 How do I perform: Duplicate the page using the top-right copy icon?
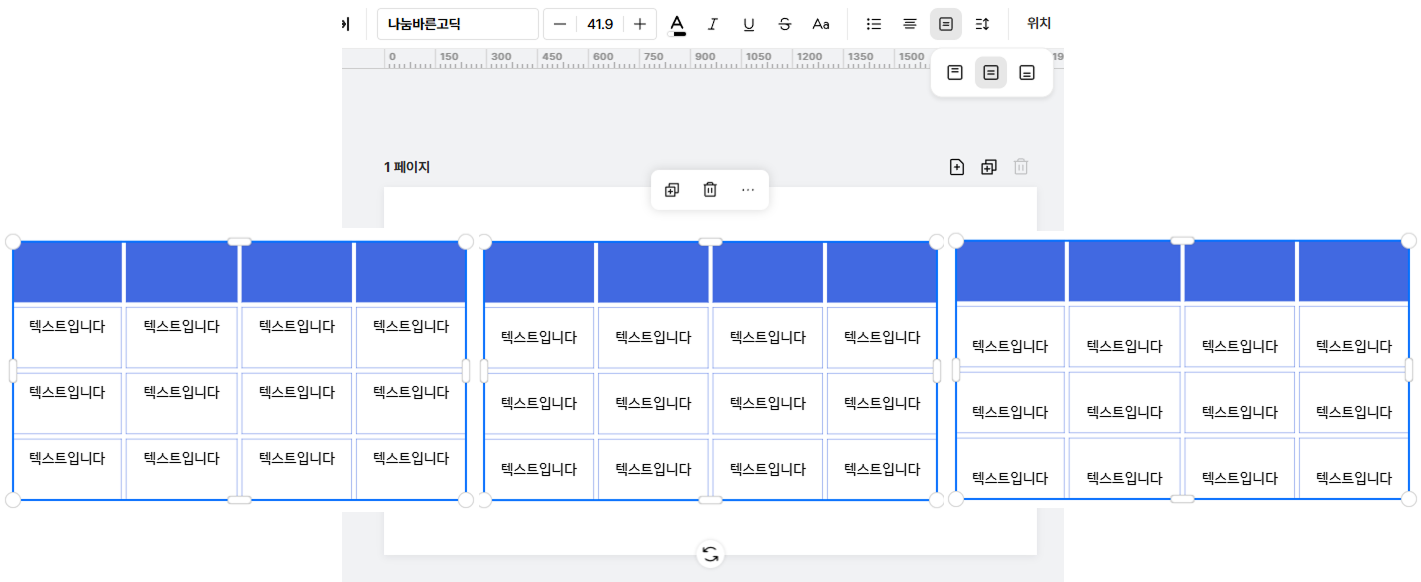[x=989, y=167]
